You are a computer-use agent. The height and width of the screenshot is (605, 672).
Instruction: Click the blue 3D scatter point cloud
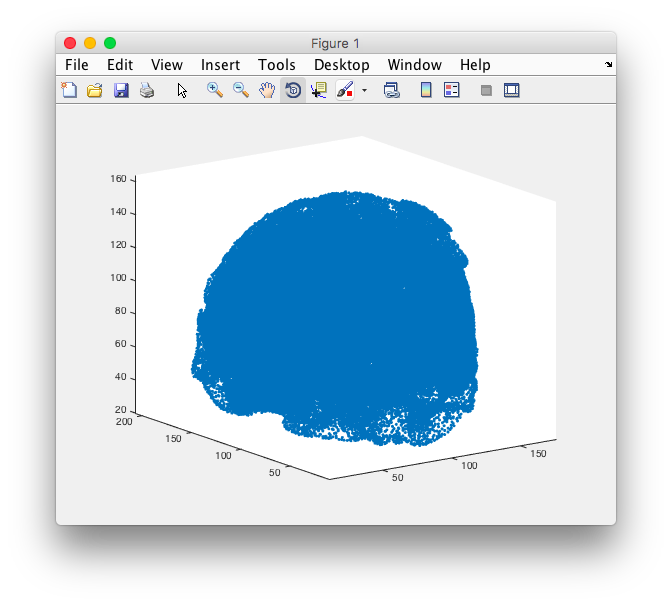pyautogui.click(x=336, y=317)
